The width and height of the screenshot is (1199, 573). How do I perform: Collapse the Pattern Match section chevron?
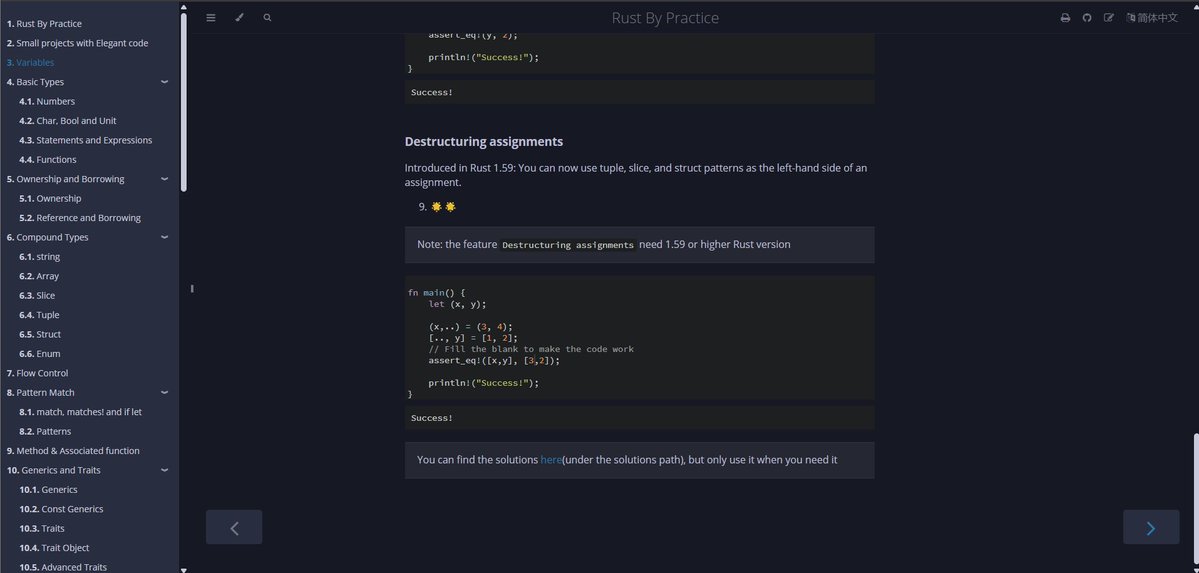point(164,392)
